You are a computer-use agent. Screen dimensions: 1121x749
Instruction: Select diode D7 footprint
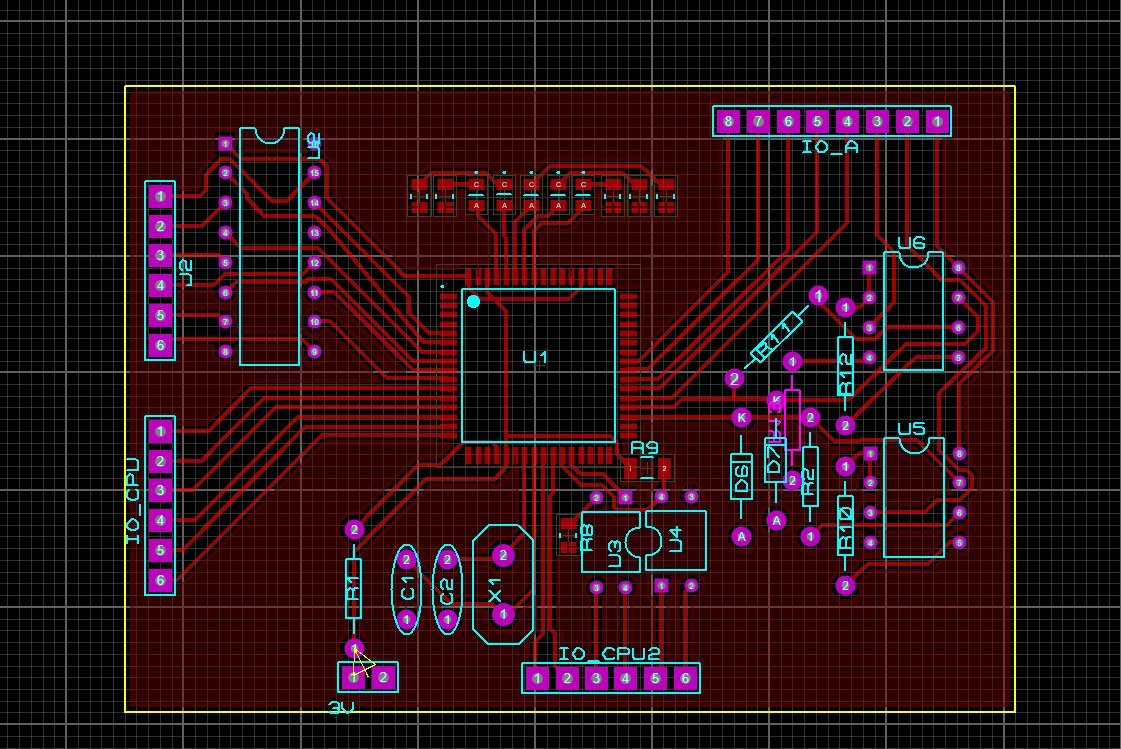774,458
